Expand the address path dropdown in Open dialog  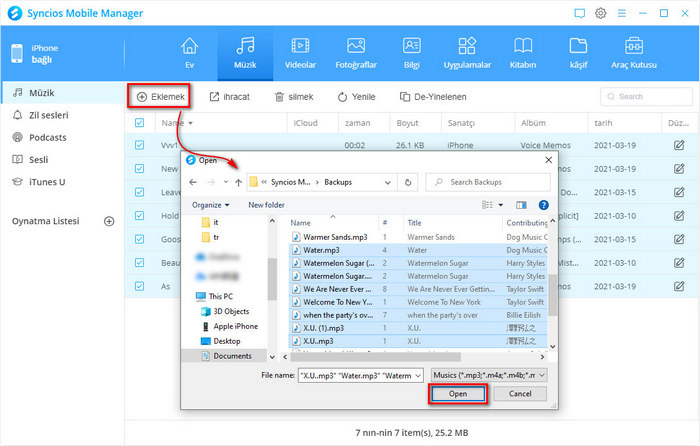(x=388, y=182)
